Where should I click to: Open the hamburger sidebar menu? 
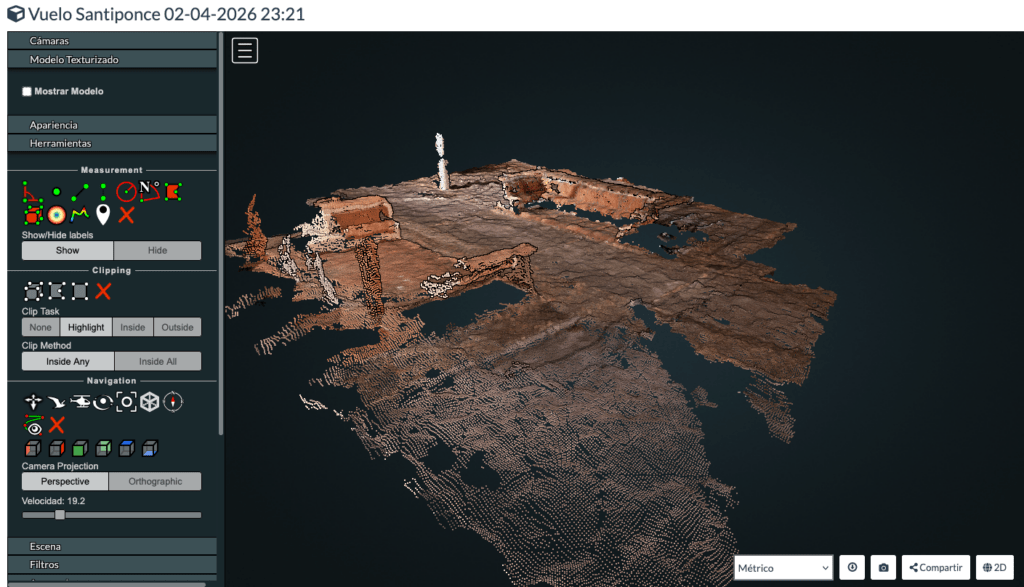coord(245,50)
